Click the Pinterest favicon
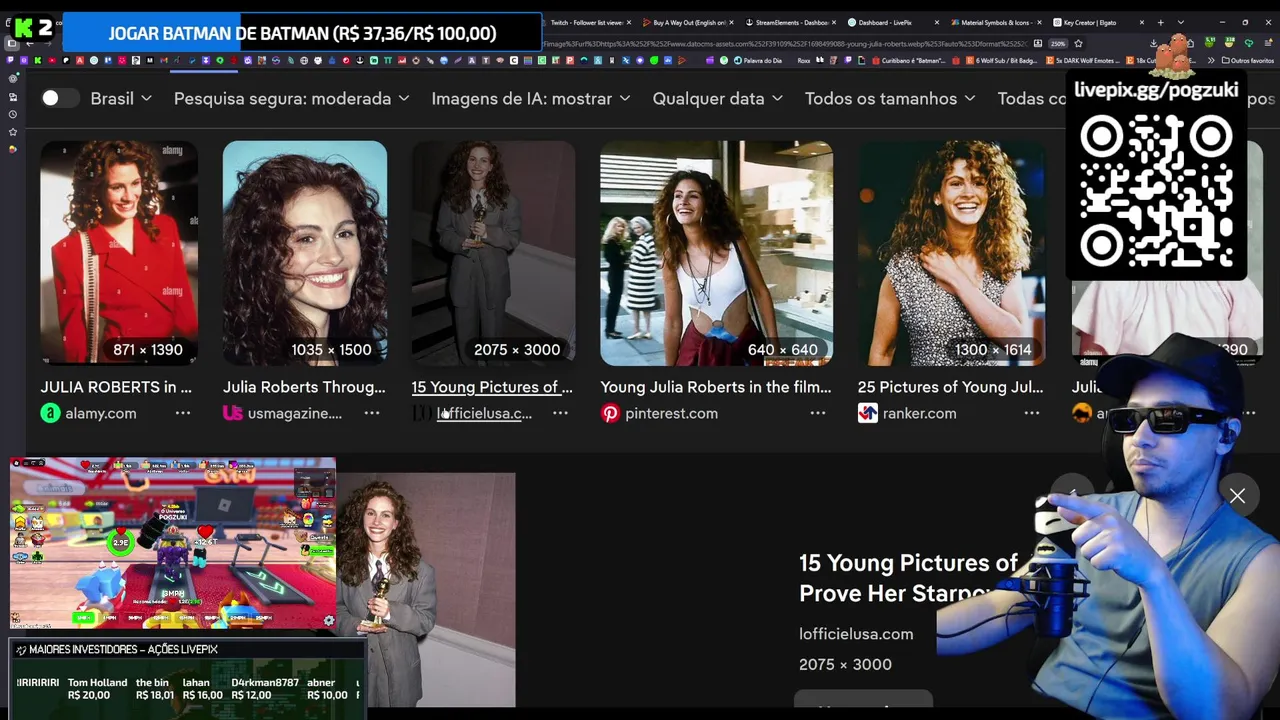 610,413
